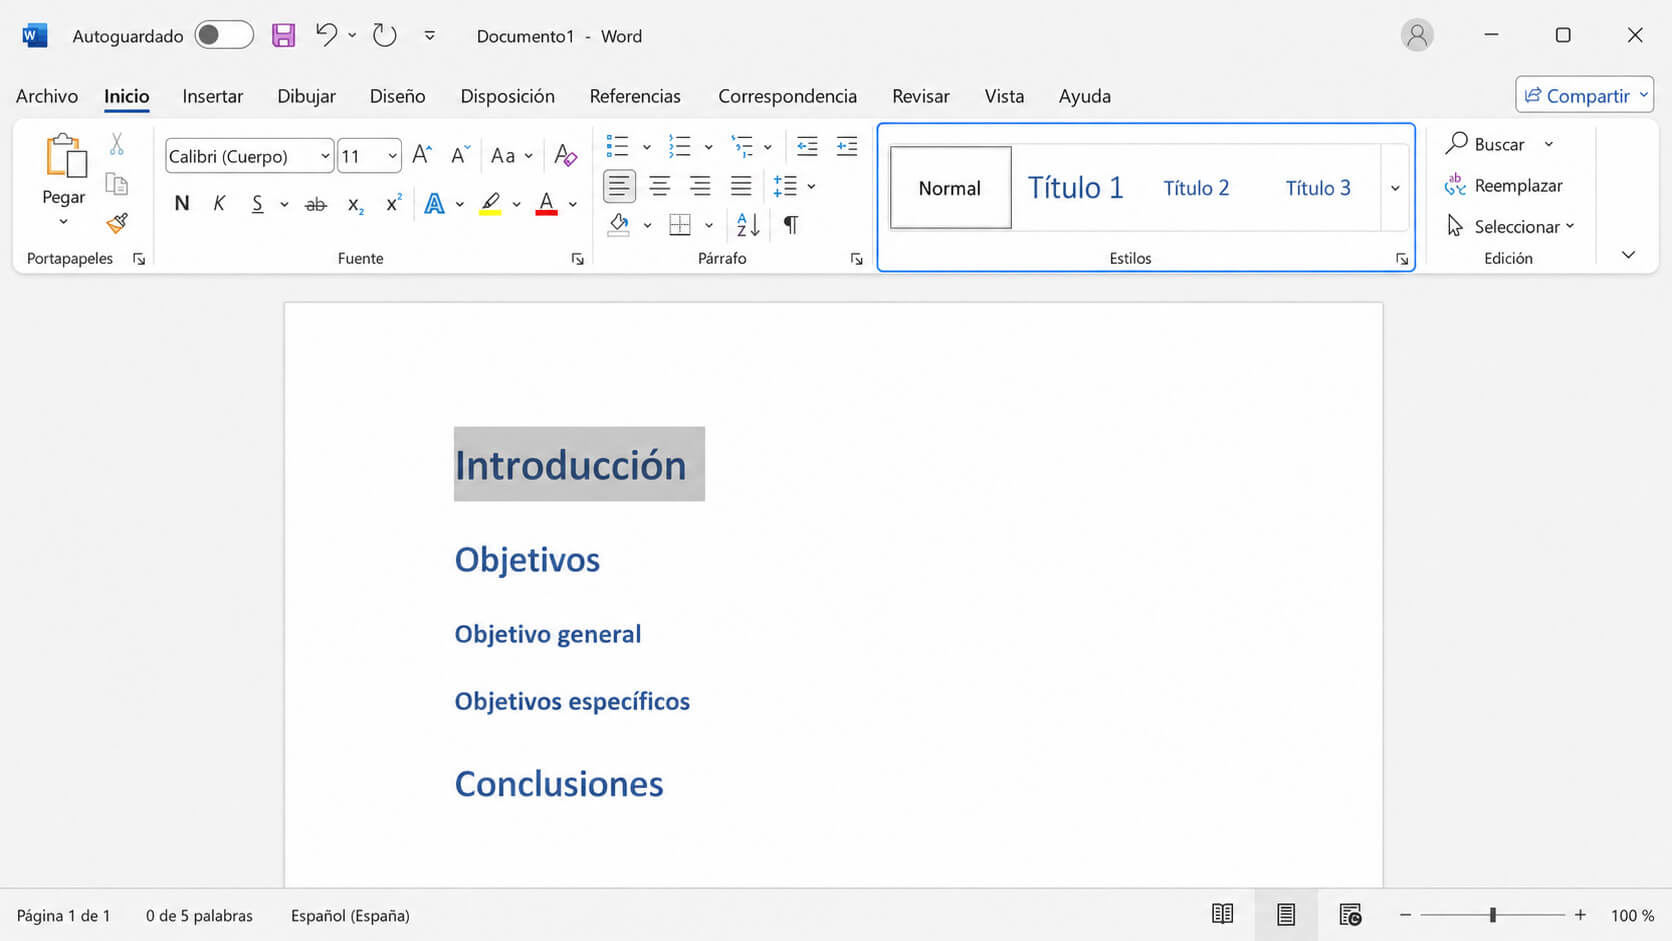Apply subscript formatting
Viewport: 1672px width, 941px height.
[x=355, y=204]
